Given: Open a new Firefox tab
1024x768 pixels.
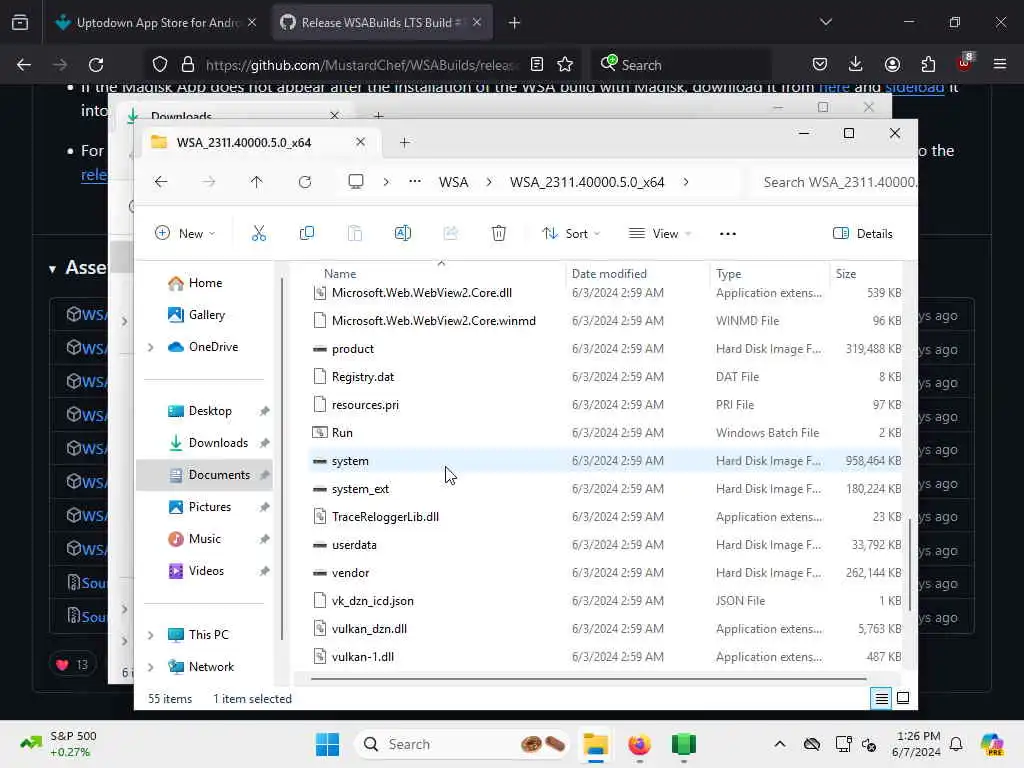Looking at the screenshot, I should point(514,23).
